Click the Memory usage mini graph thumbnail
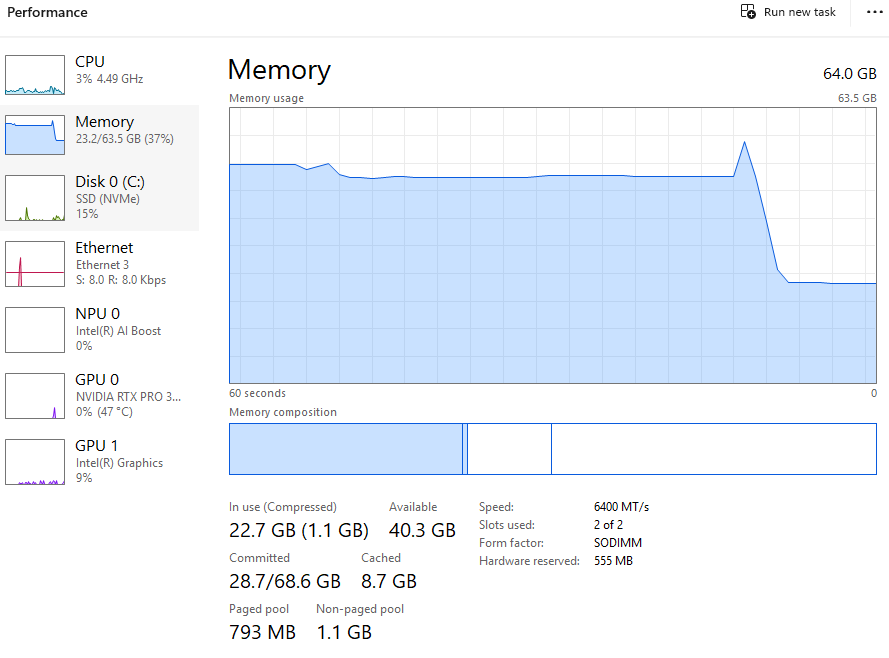The height and width of the screenshot is (658, 889). 35,135
